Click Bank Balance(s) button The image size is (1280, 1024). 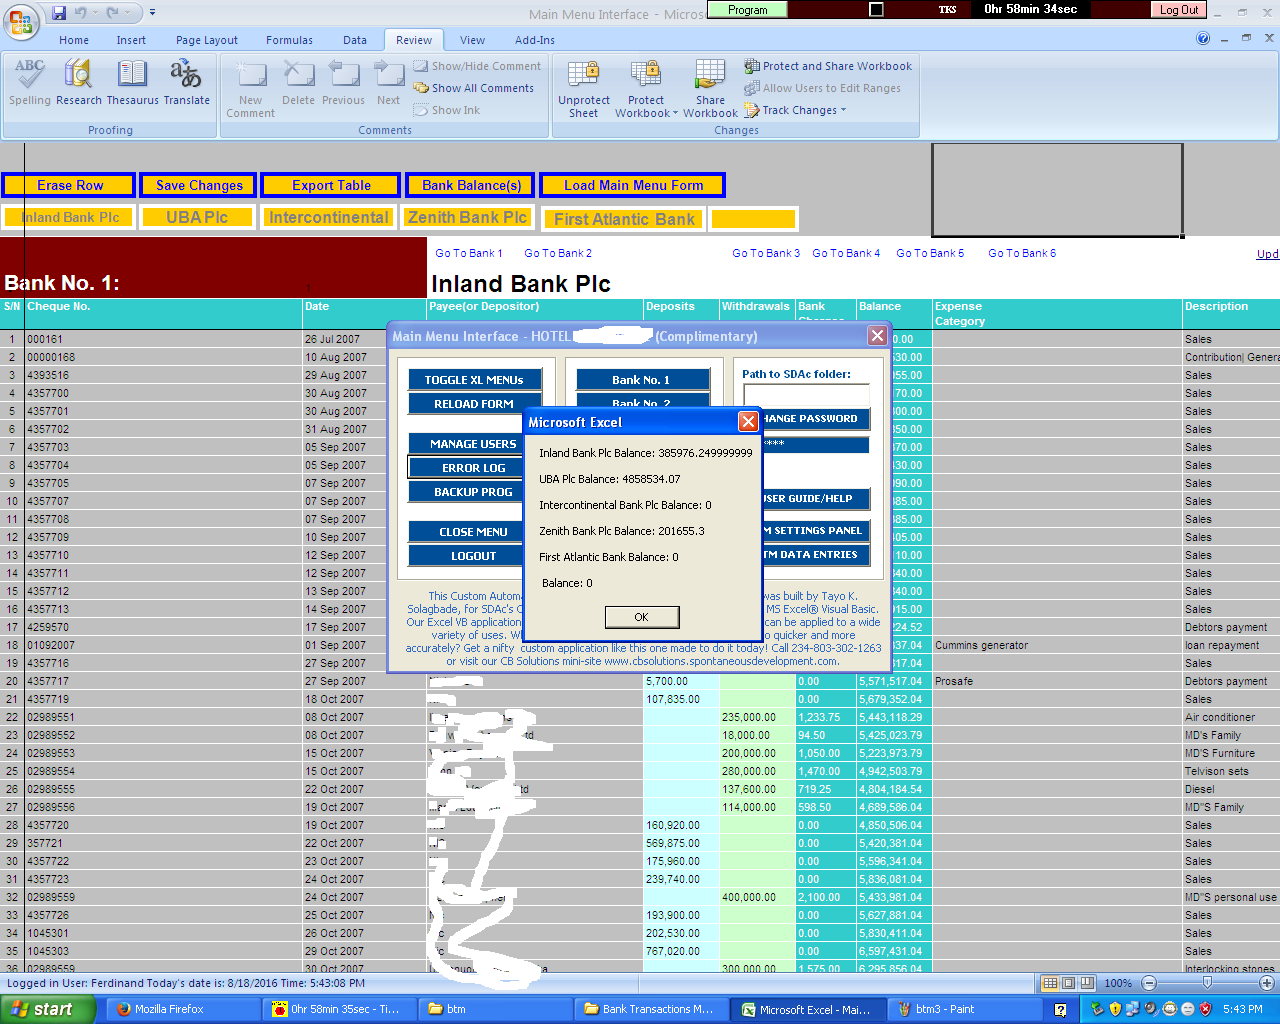[471, 185]
